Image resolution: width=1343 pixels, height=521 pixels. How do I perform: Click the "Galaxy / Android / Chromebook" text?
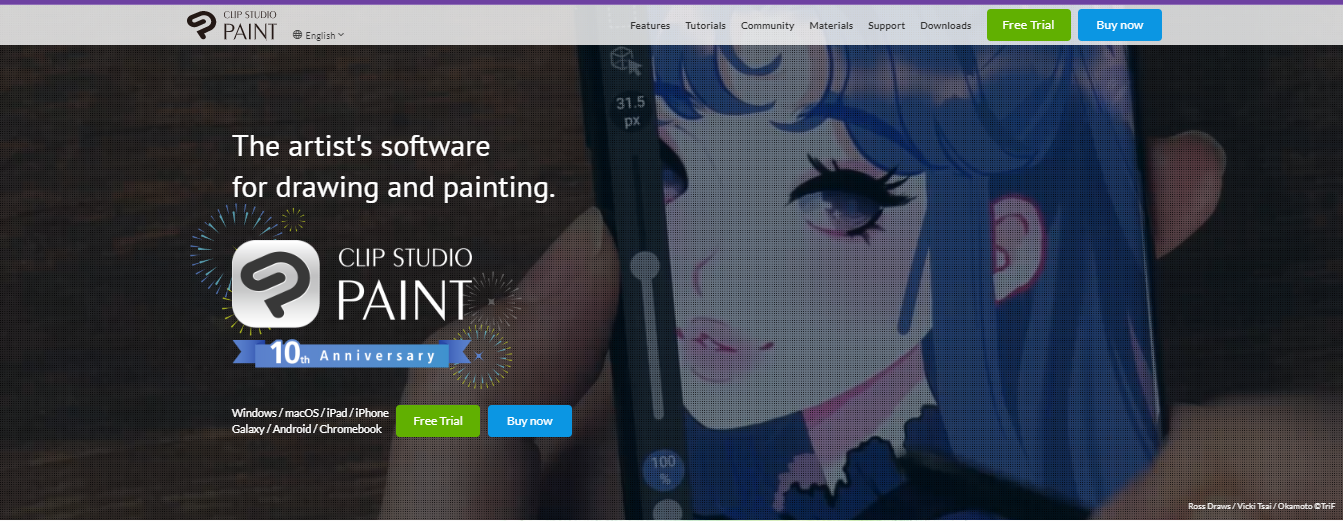coord(307,429)
